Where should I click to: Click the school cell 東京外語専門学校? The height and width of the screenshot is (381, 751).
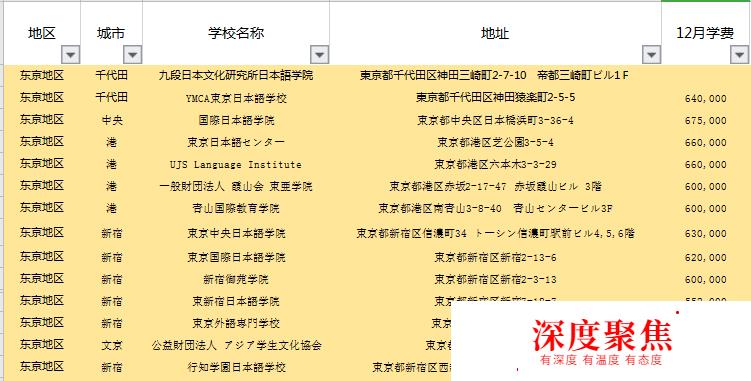[x=236, y=323]
